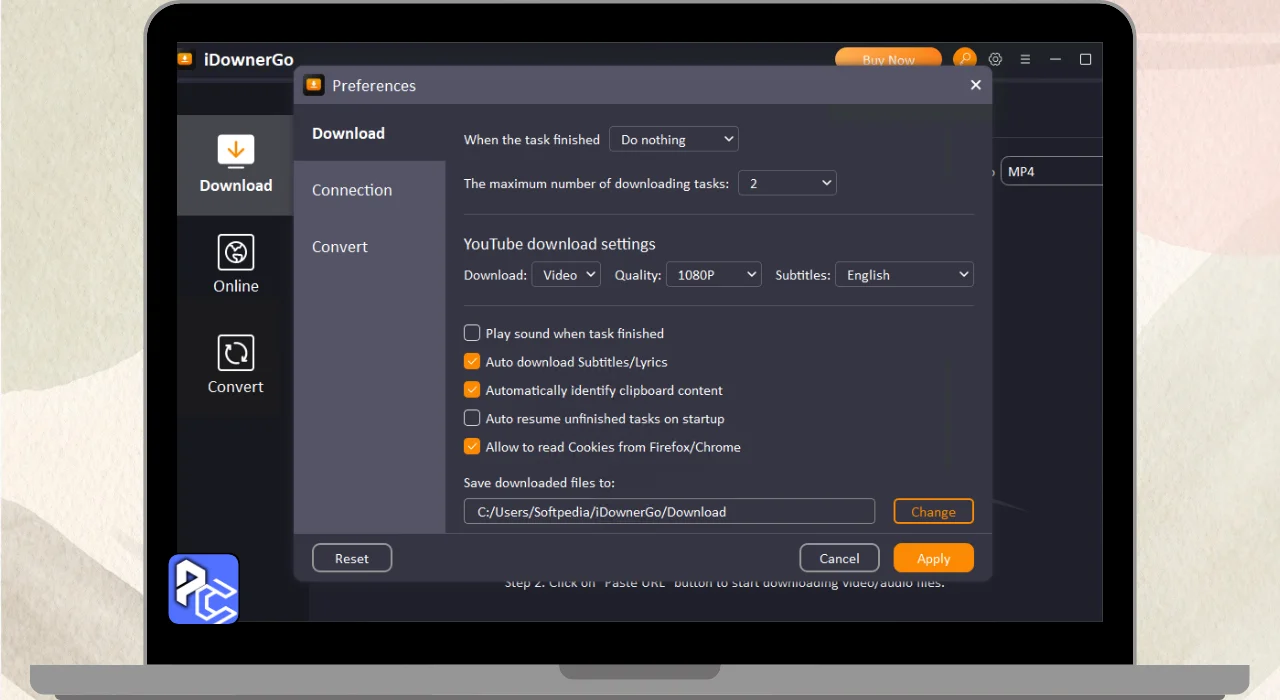
Task: Select the Convert preferences tab
Action: click(x=369, y=247)
